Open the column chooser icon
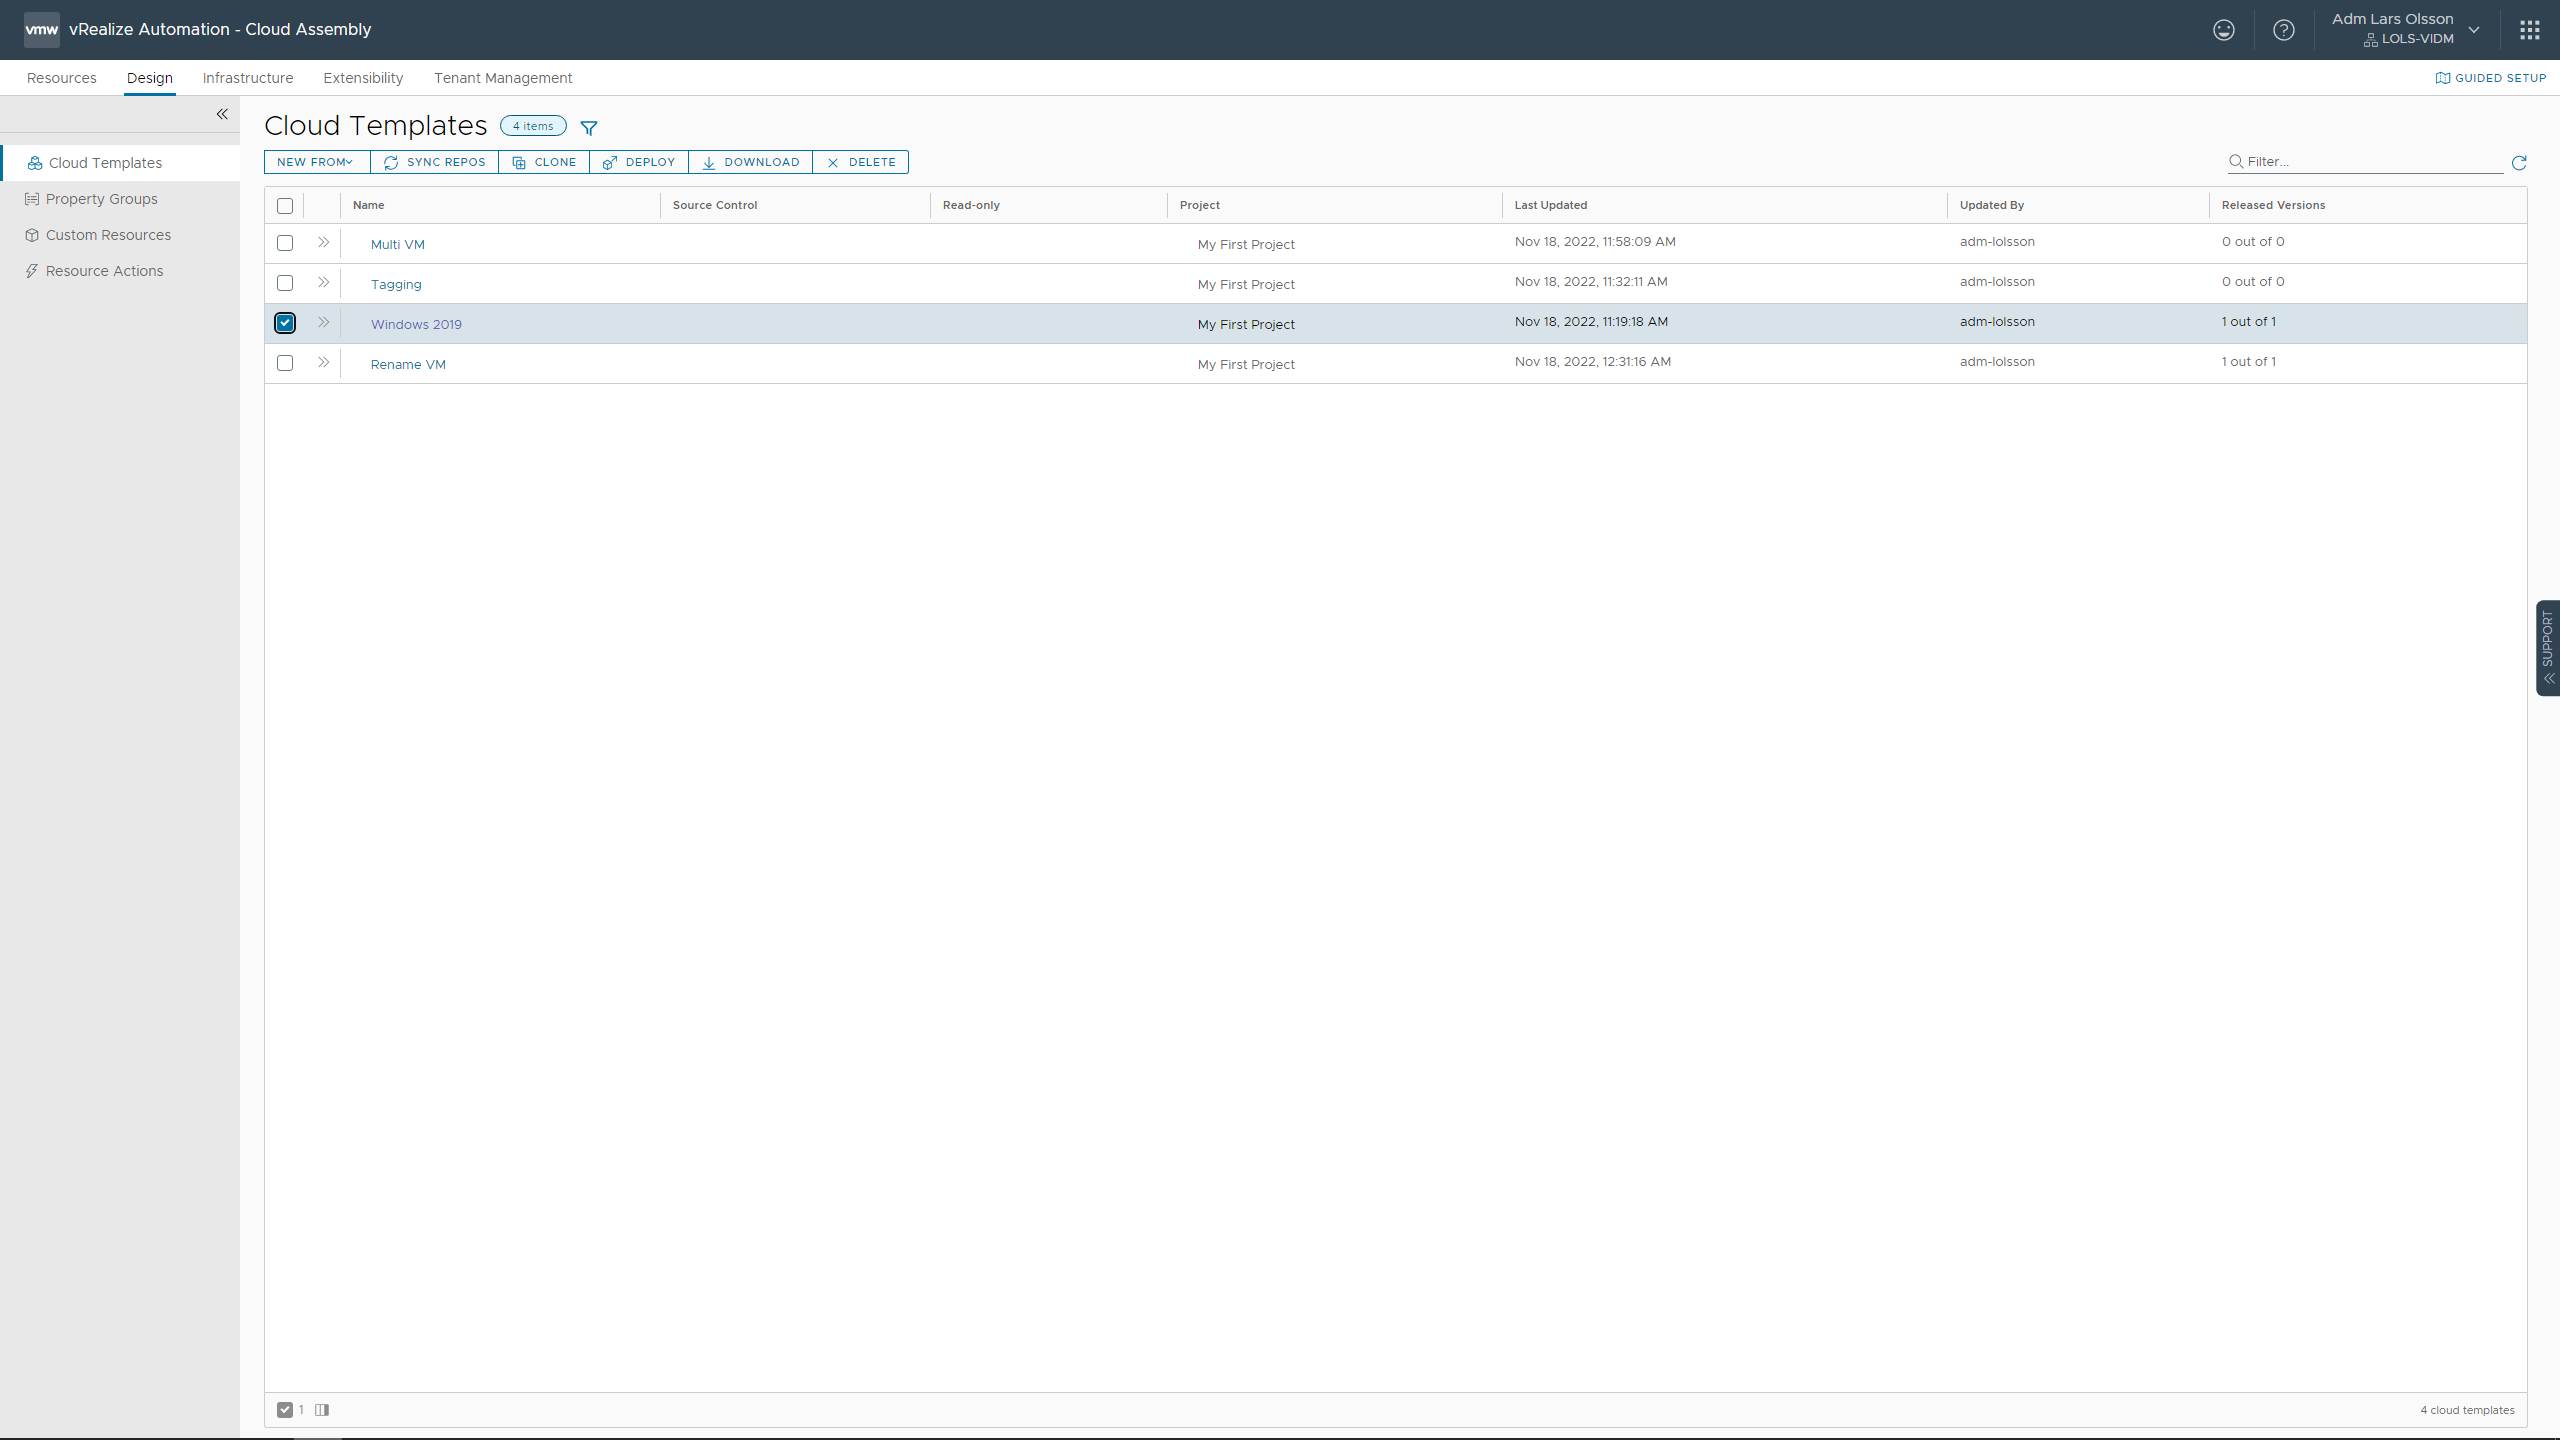The height and width of the screenshot is (1440, 2560). point(322,1410)
